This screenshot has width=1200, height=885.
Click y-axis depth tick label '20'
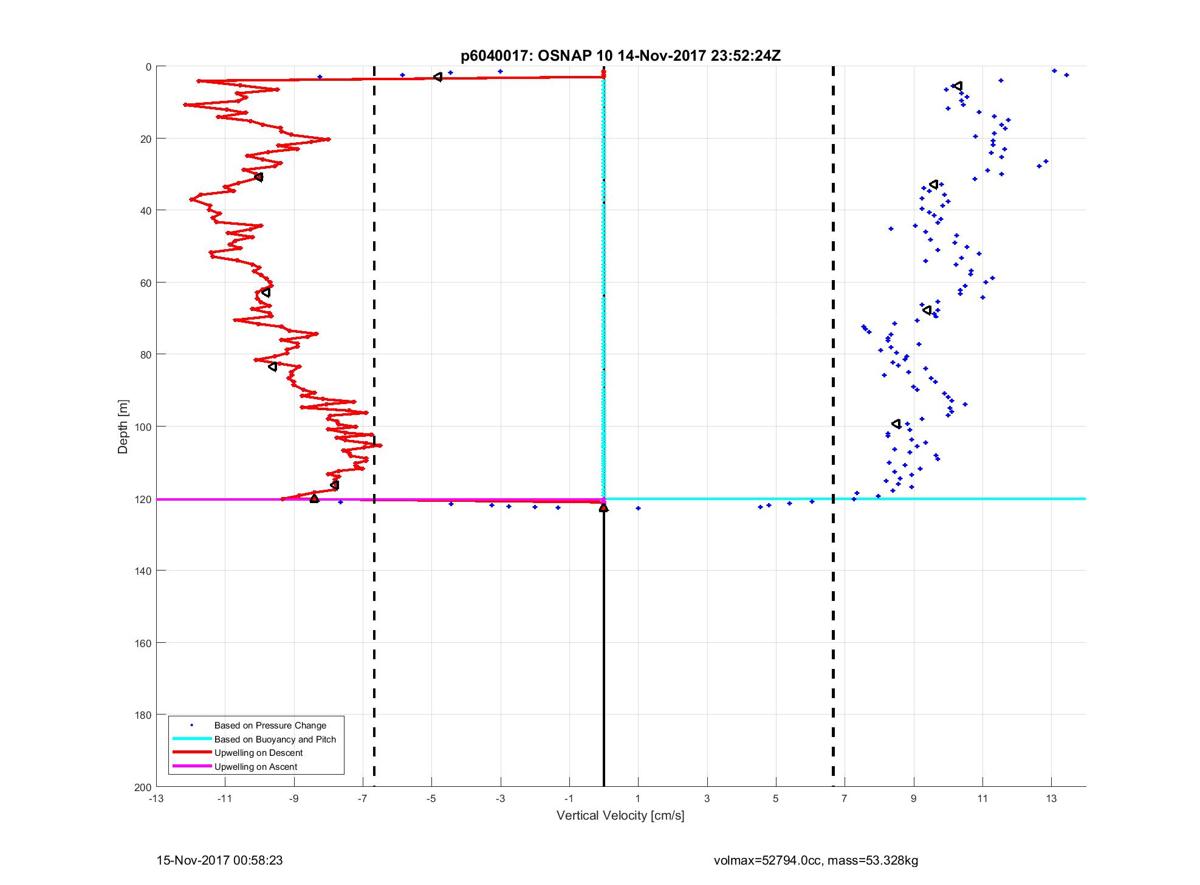pyautogui.click(x=145, y=139)
